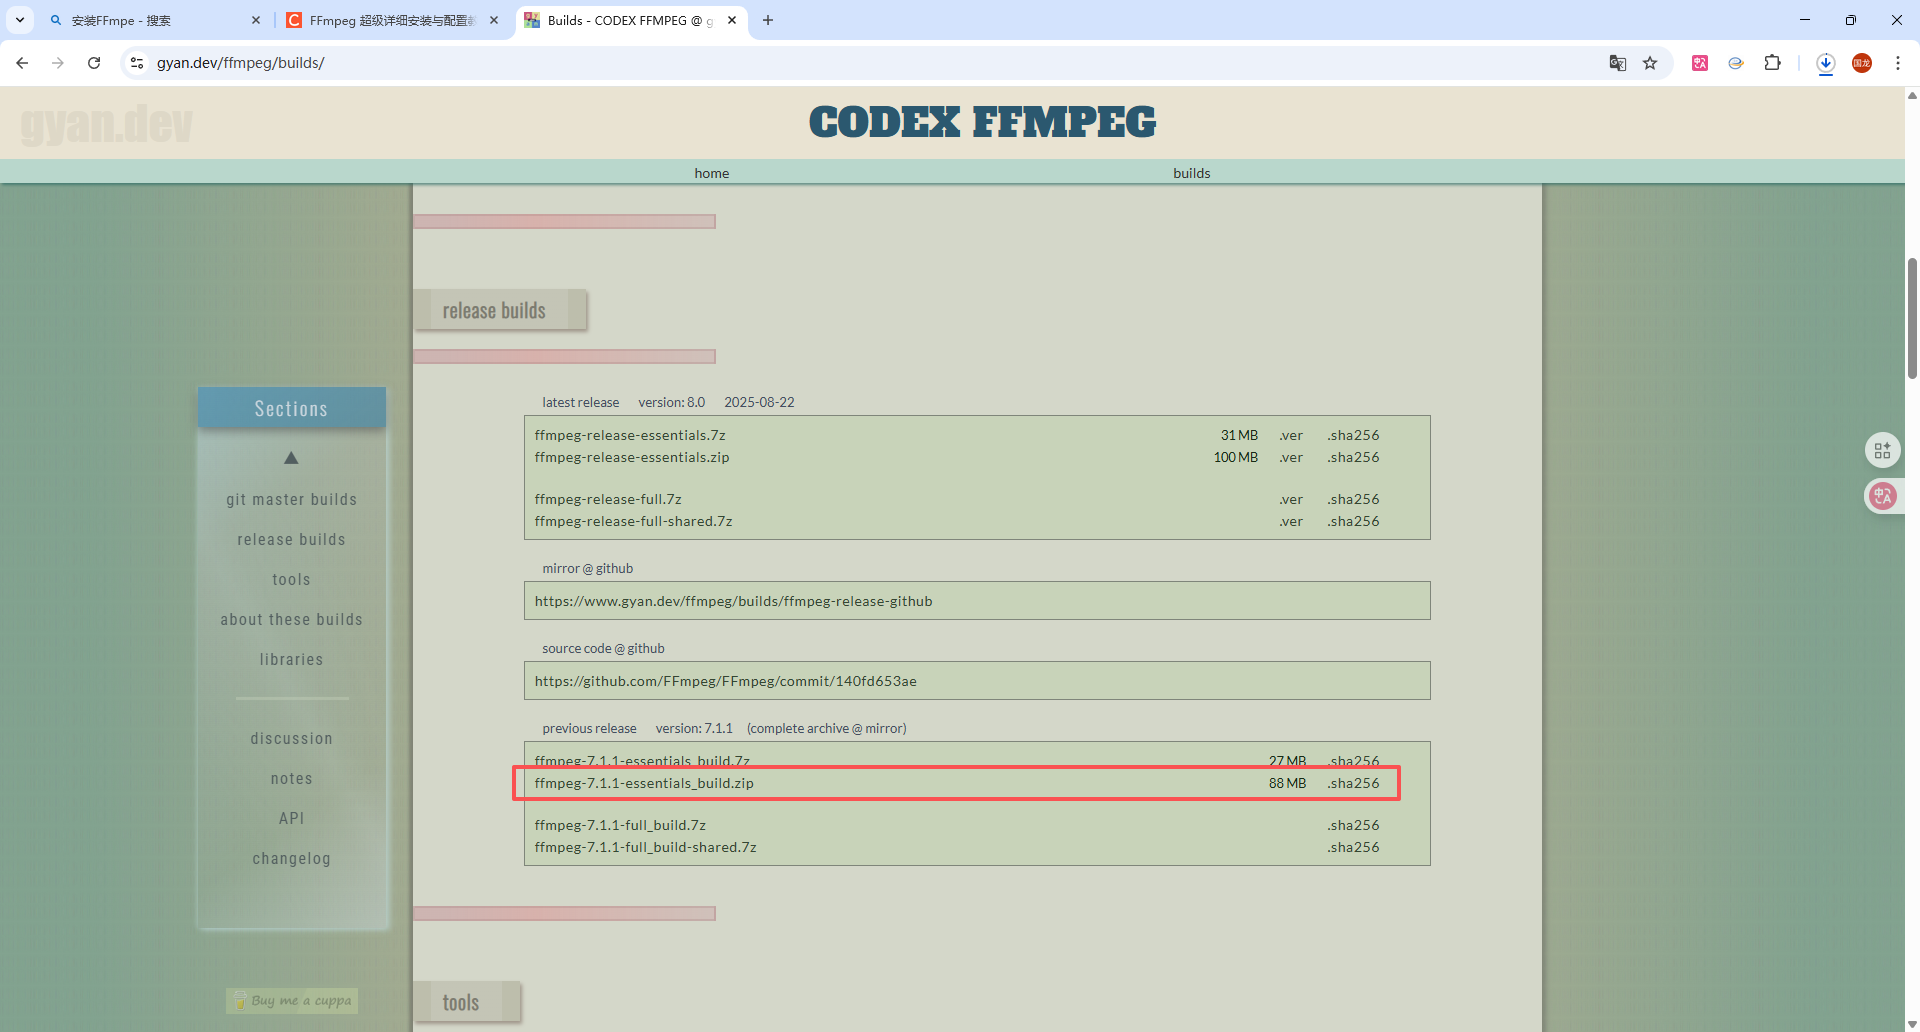The height and width of the screenshot is (1032, 1920).
Task: Click the CODEX FFMPEG title banner
Action: pos(982,122)
